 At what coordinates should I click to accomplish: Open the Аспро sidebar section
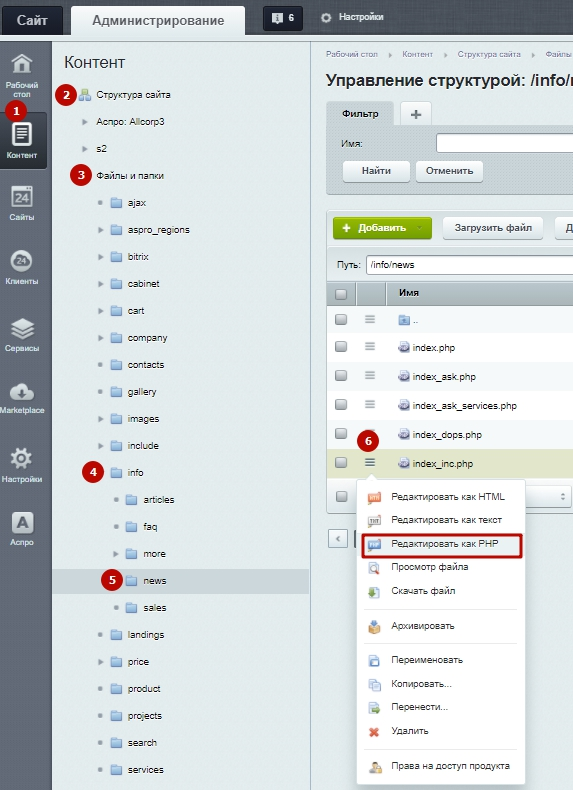tap(22, 529)
